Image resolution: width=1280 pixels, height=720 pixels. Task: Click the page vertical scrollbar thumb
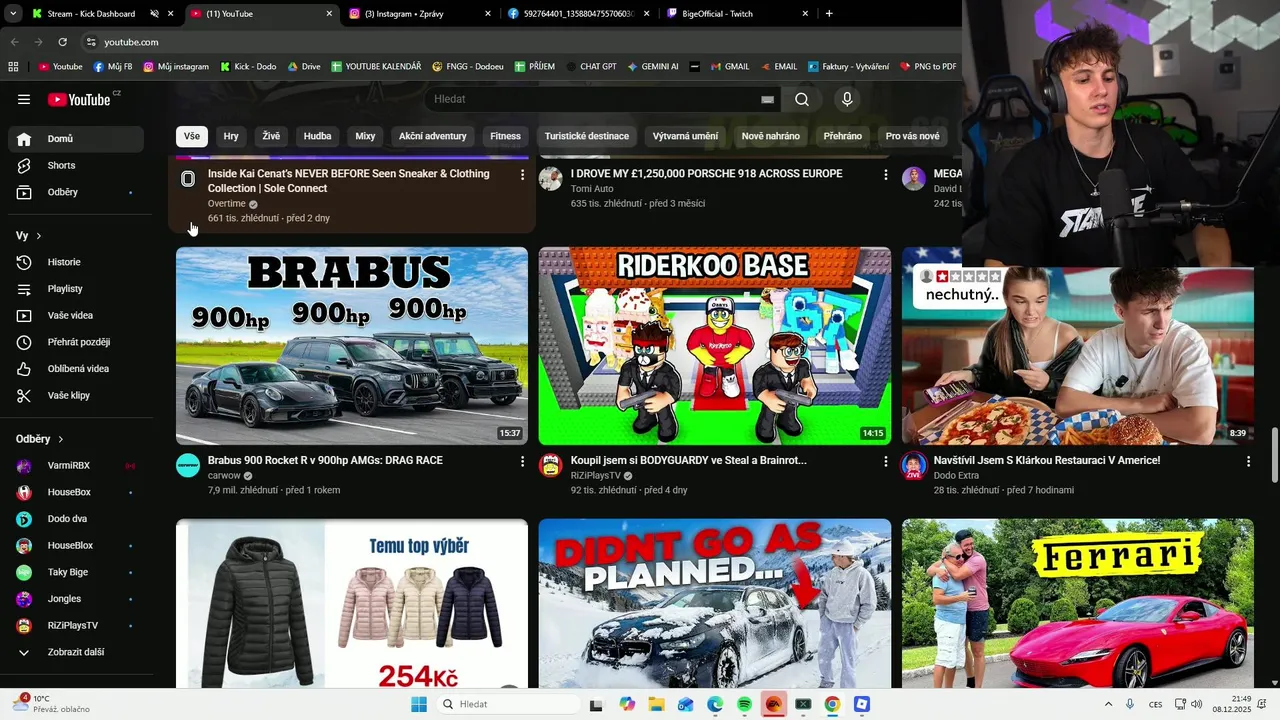1274,455
